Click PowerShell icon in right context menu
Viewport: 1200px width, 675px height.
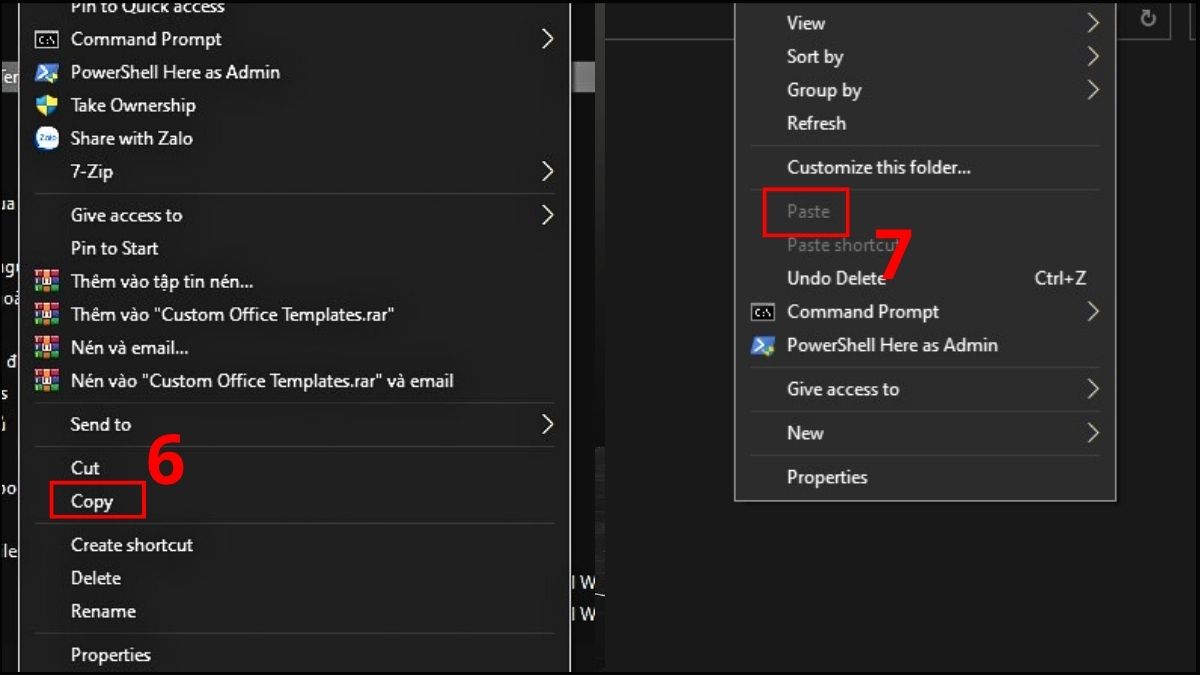[763, 345]
